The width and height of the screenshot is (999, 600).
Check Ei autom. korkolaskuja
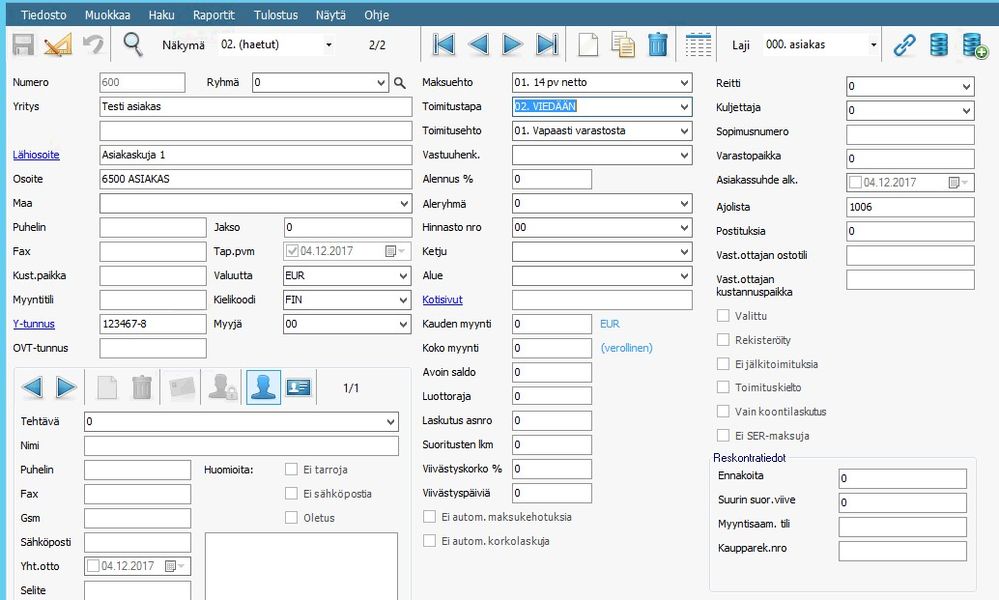click(x=429, y=541)
